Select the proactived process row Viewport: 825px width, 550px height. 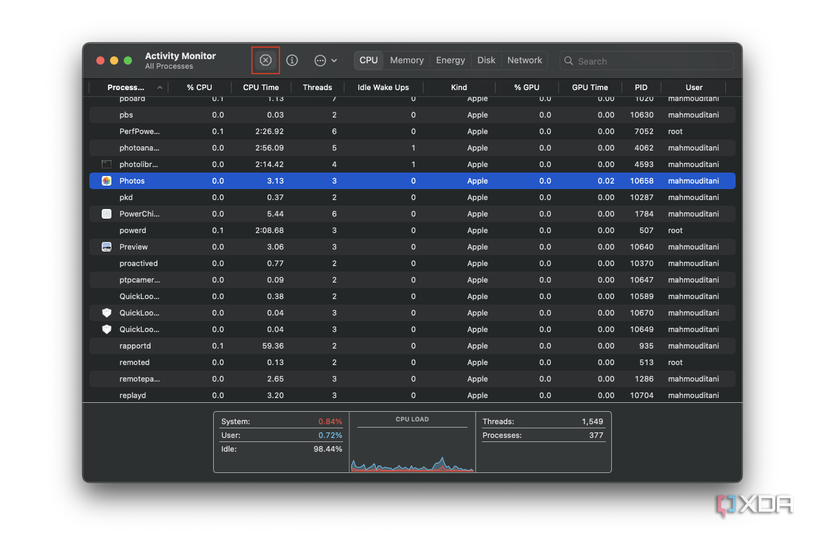[x=412, y=263]
